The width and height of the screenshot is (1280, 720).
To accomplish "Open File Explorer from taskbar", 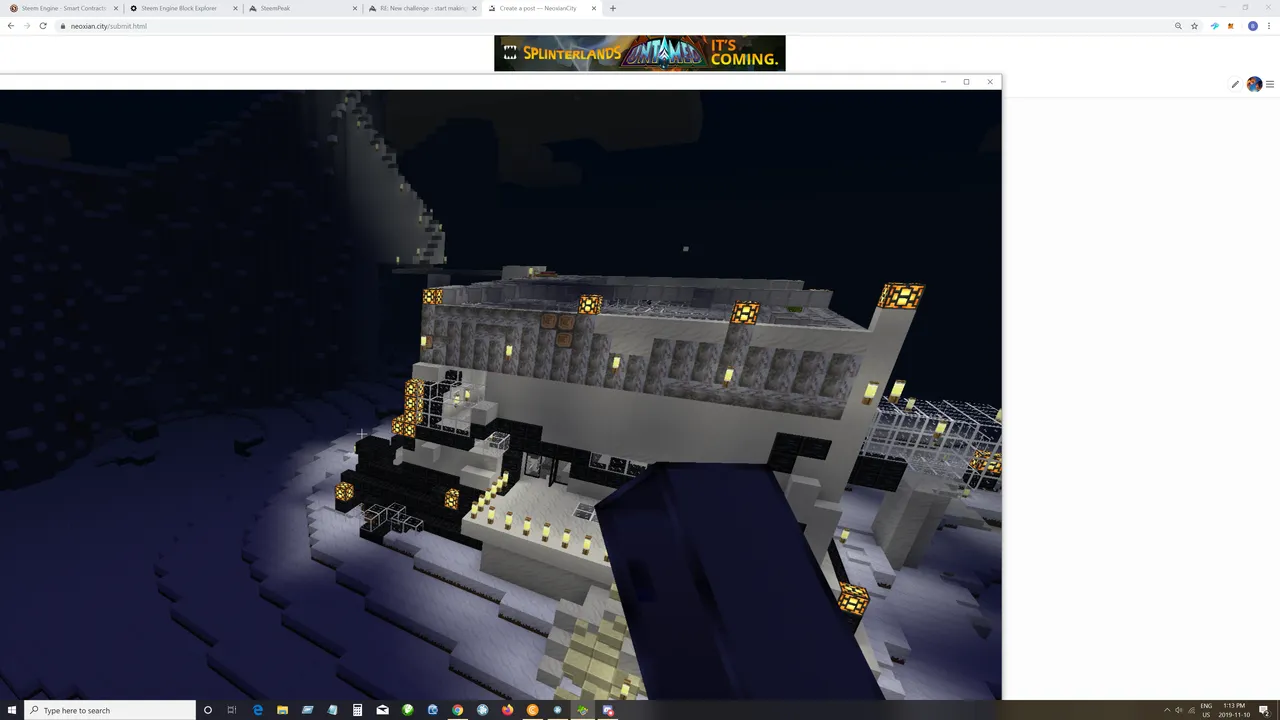I will pos(282,710).
